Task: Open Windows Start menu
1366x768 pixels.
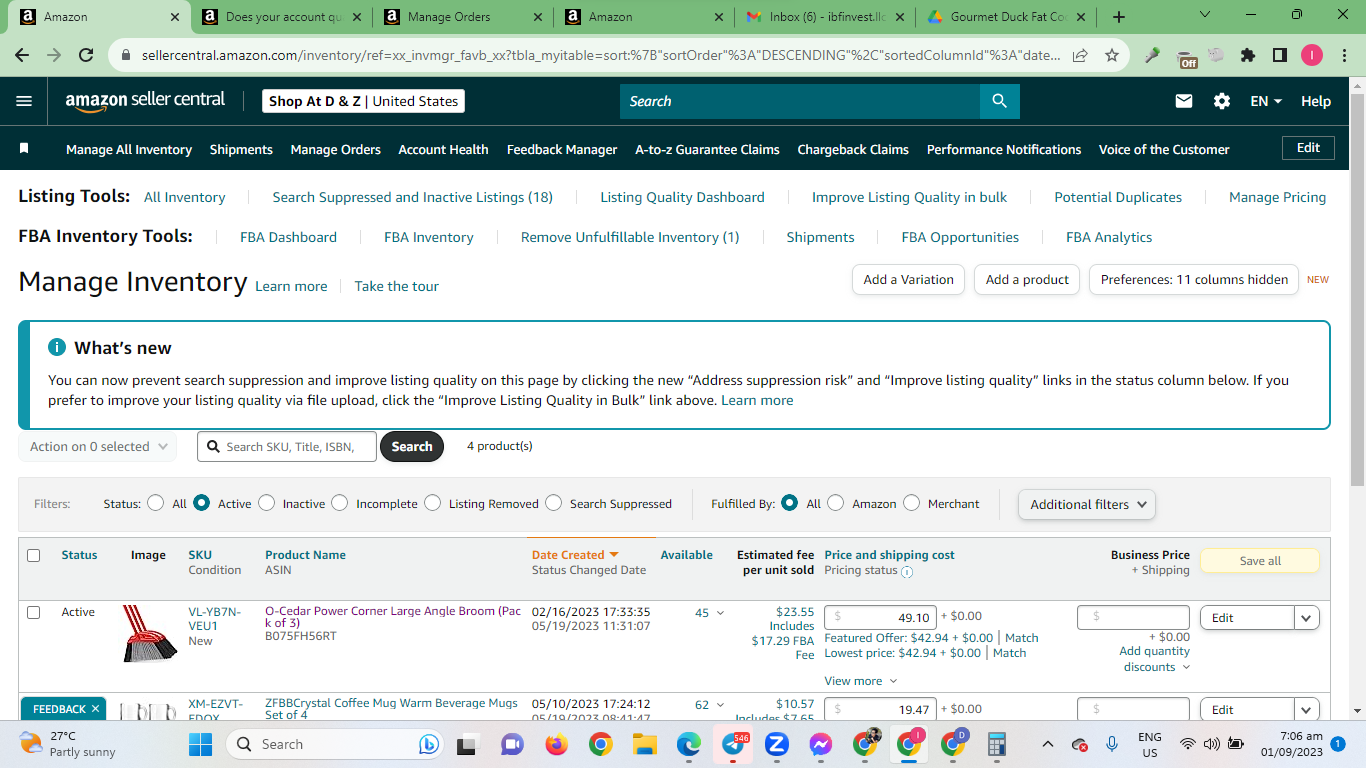Action: 201,744
